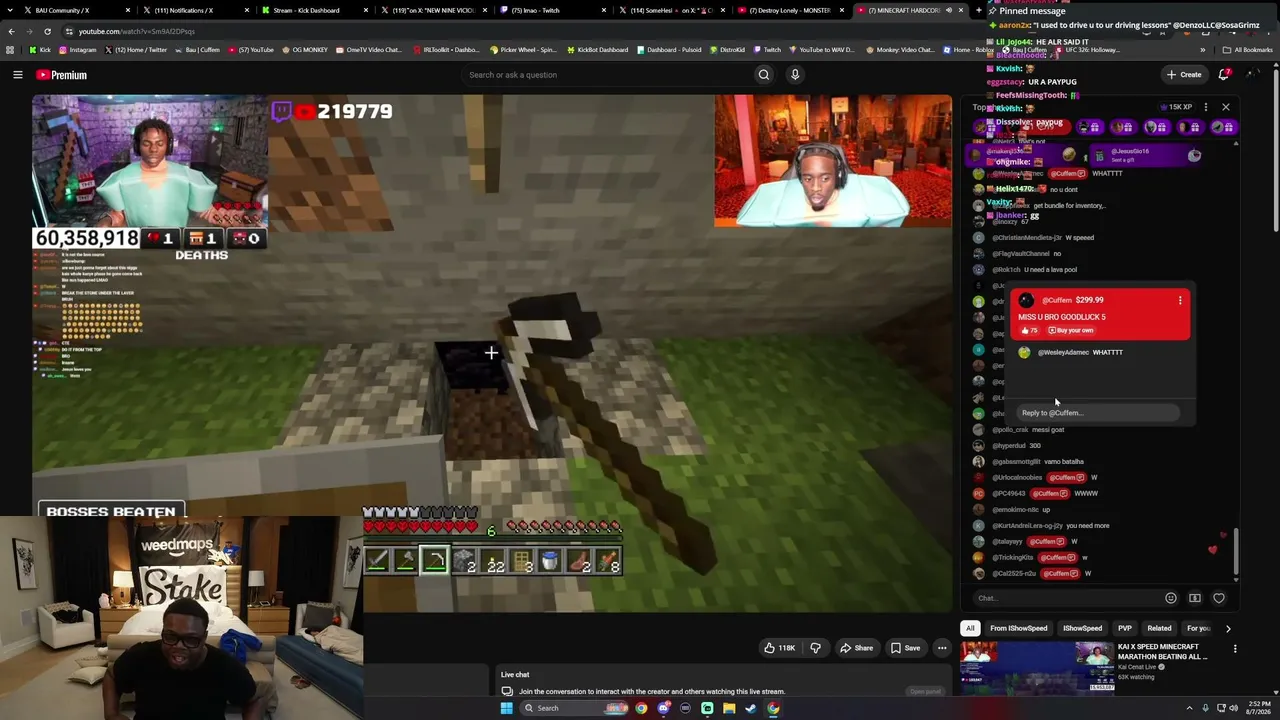Screen dimensions: 1280x720
Task: Reply to @Cuffem in the input box
Action: click(x=1099, y=413)
